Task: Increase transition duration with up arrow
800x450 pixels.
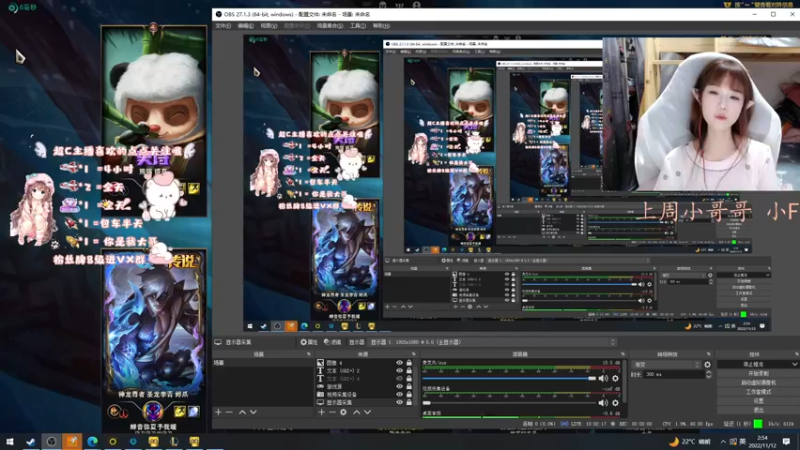Action: [x=709, y=372]
